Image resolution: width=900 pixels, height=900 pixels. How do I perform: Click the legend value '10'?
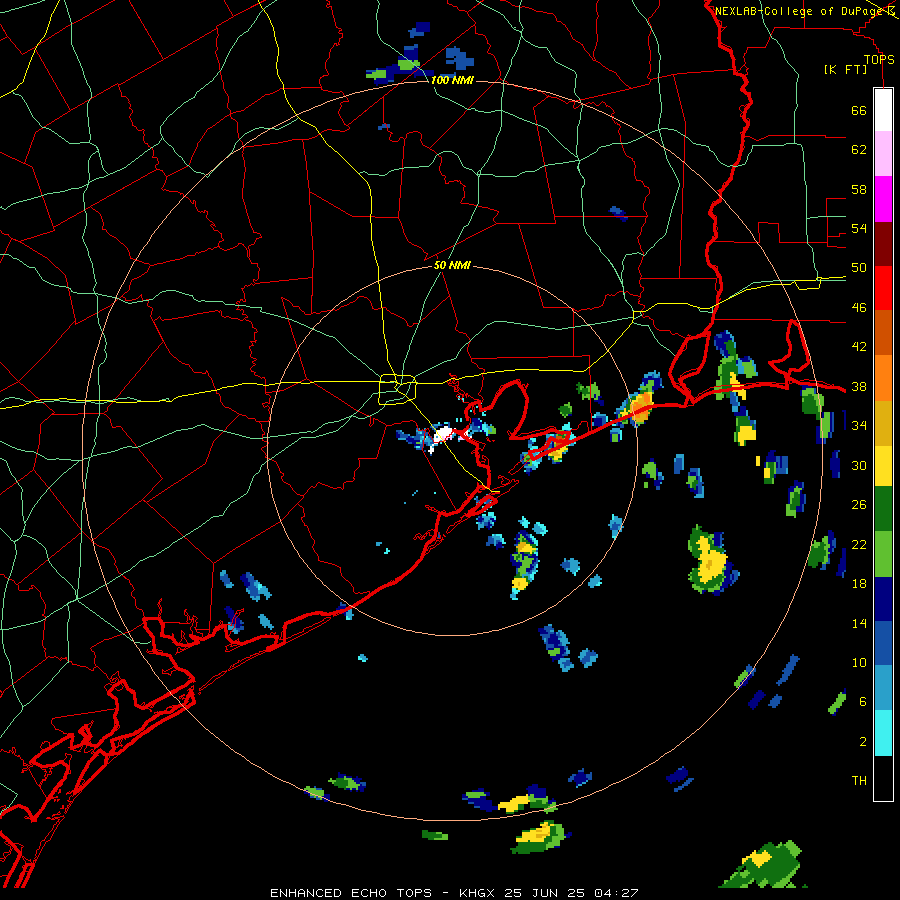click(x=859, y=663)
